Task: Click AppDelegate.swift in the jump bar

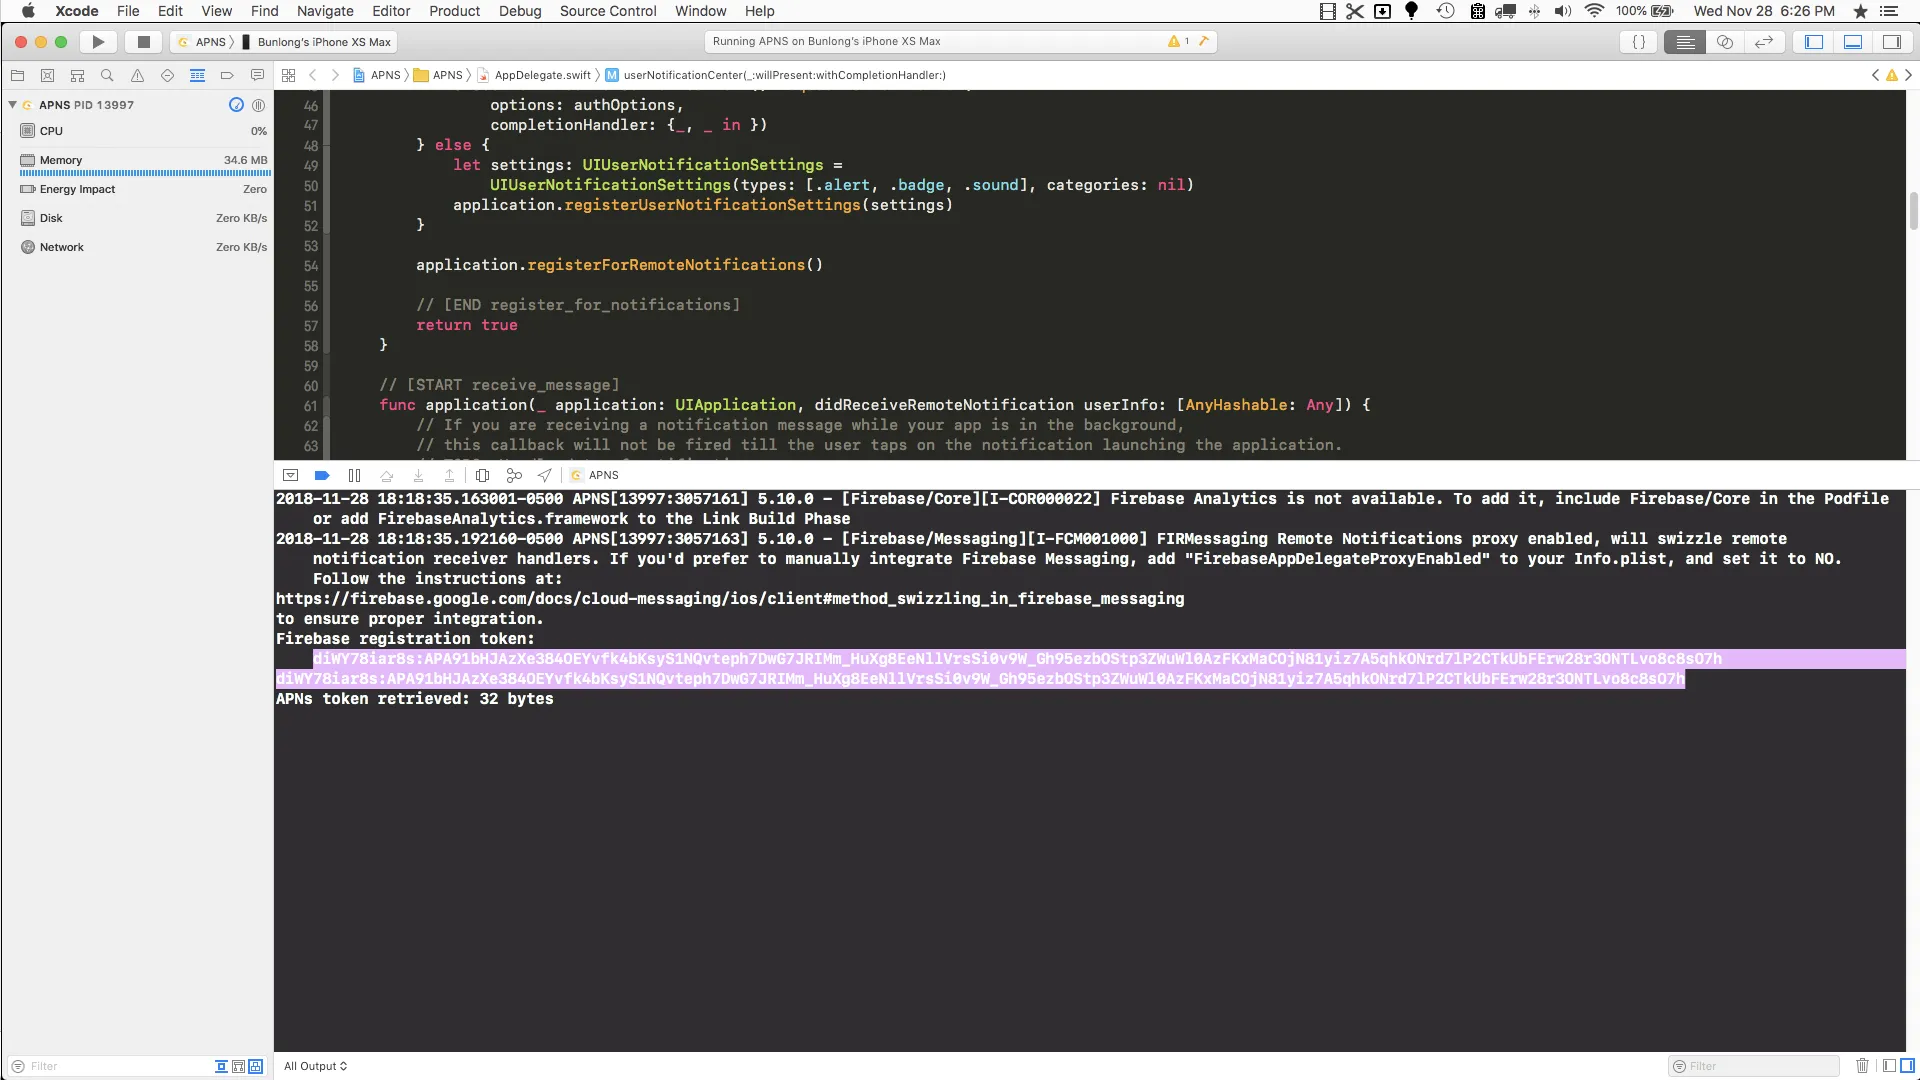Action: [542, 75]
